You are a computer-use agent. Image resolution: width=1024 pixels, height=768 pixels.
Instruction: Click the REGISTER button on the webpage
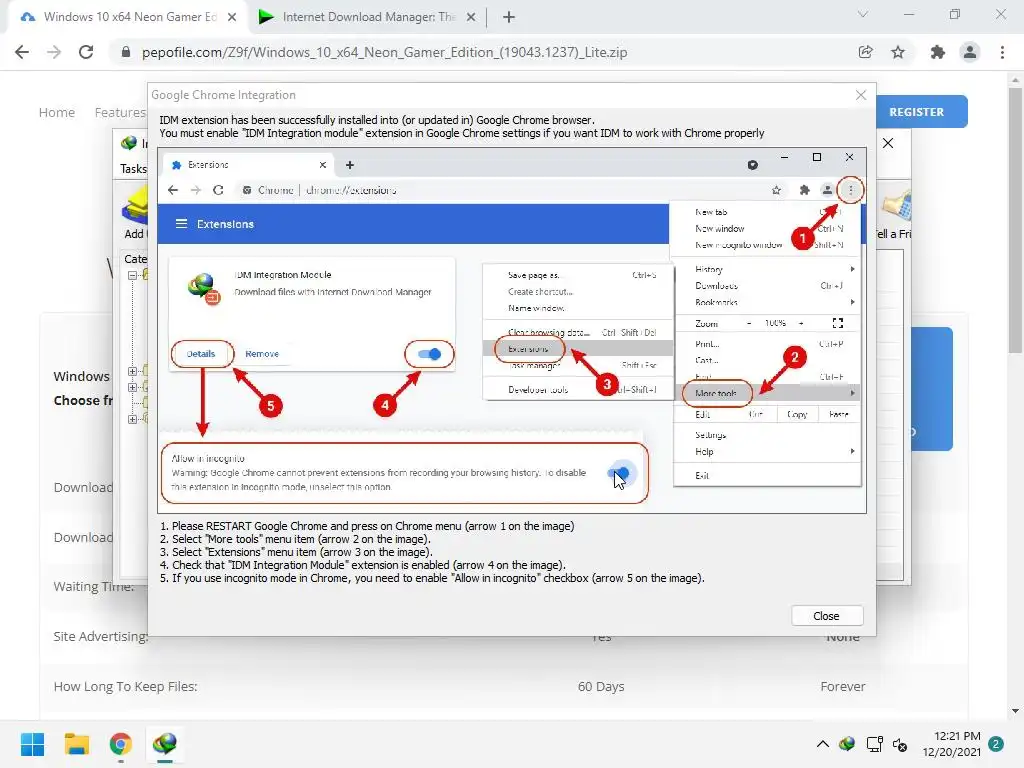coord(917,112)
